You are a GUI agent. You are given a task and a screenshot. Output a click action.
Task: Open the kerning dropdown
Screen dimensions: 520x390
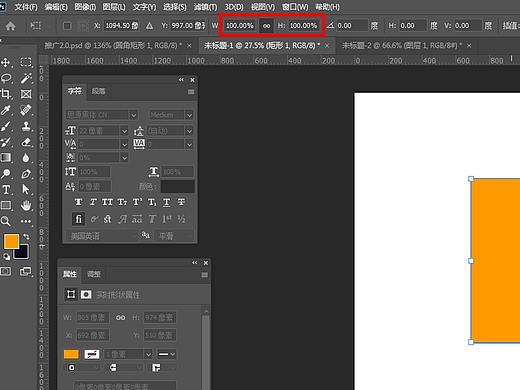tap(124, 144)
